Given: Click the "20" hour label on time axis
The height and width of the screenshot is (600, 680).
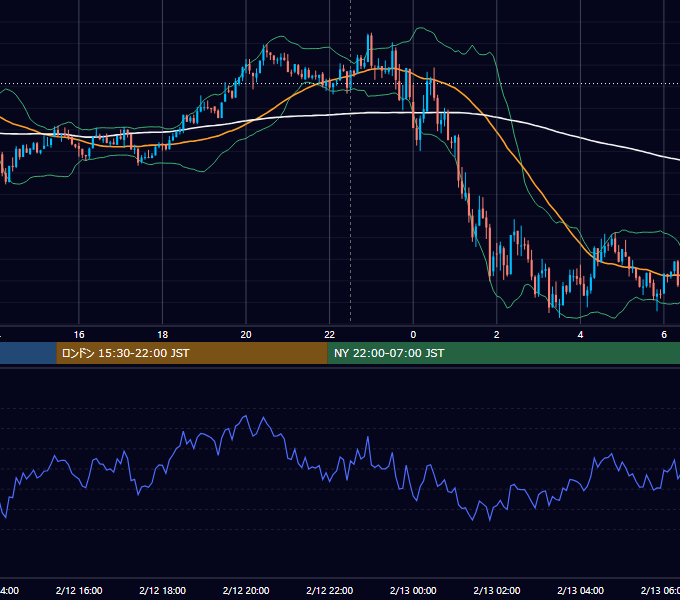Looking at the screenshot, I should [246, 335].
